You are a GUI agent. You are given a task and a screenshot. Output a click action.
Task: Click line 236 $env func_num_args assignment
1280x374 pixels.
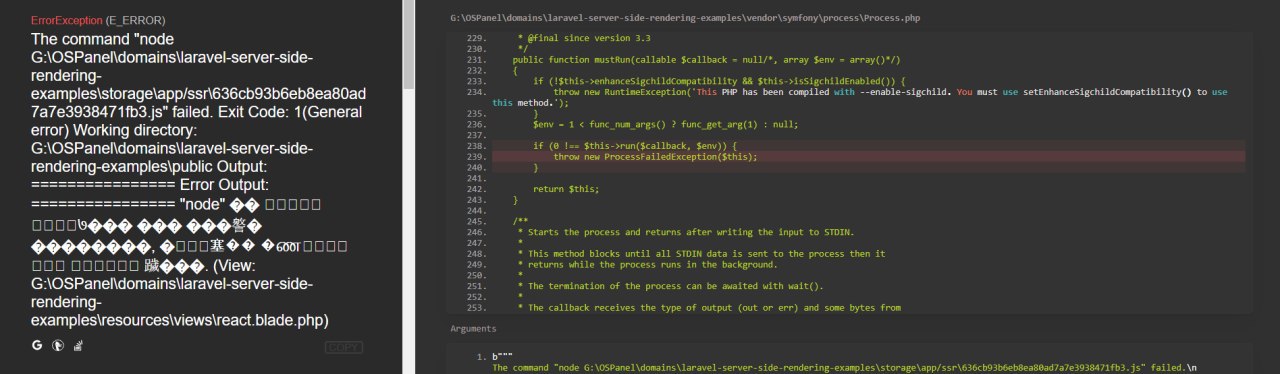pos(665,125)
